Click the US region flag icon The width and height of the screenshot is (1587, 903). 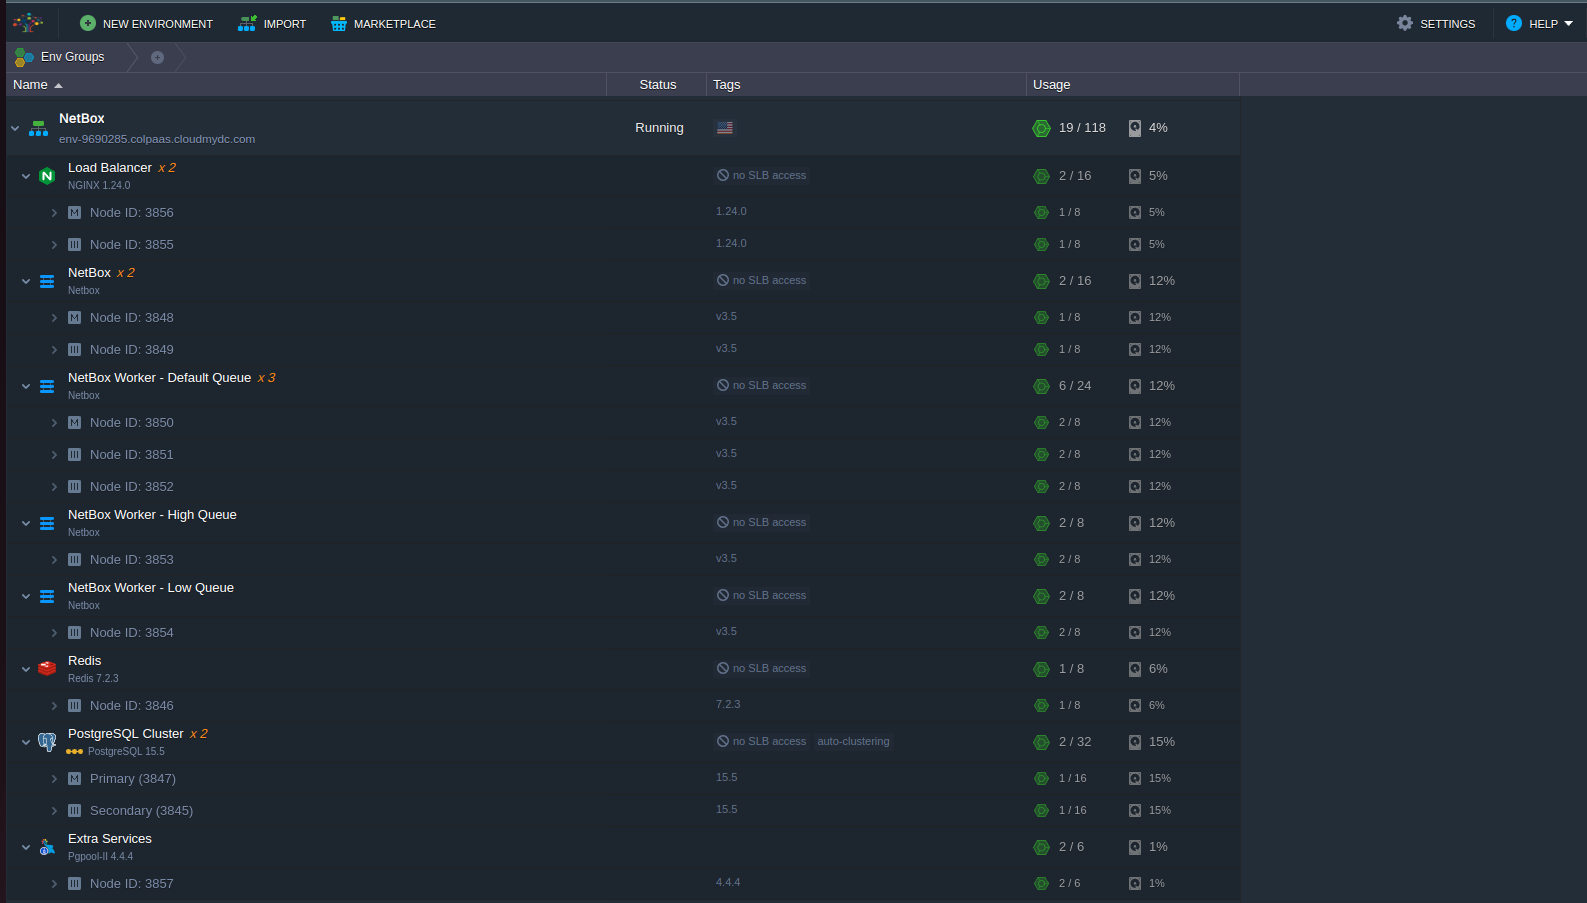click(x=725, y=128)
